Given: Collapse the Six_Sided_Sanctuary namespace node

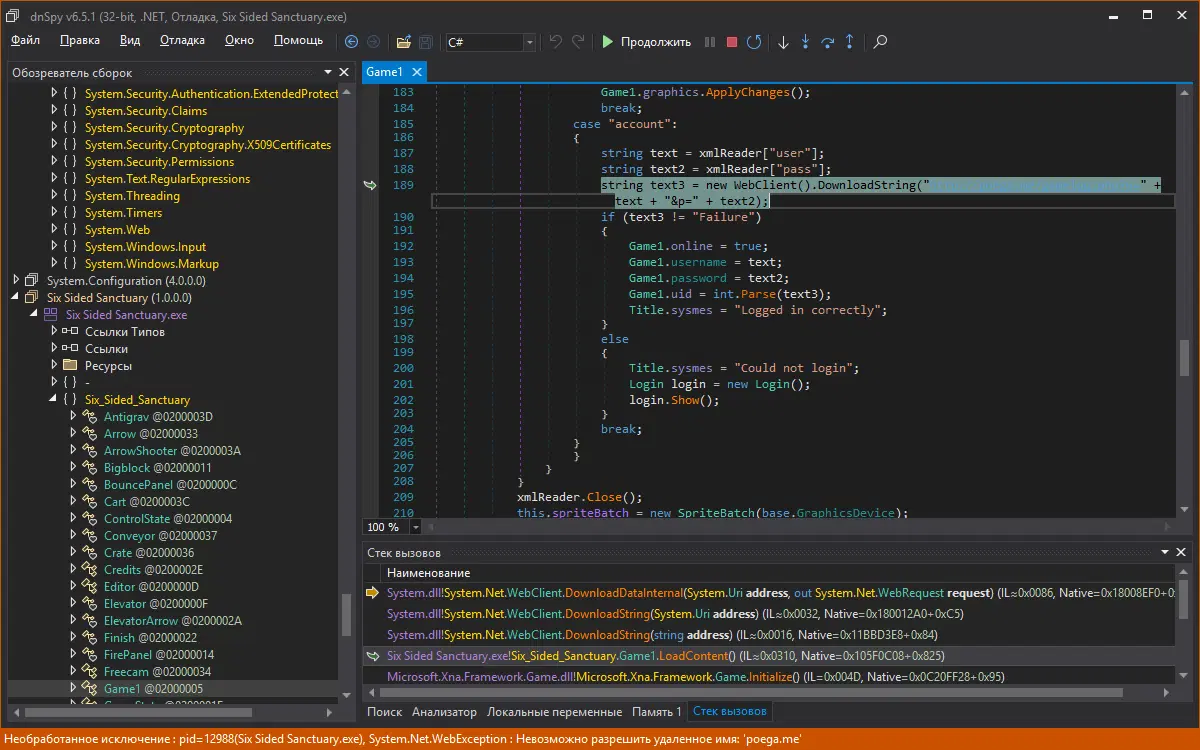Looking at the screenshot, I should (54, 400).
